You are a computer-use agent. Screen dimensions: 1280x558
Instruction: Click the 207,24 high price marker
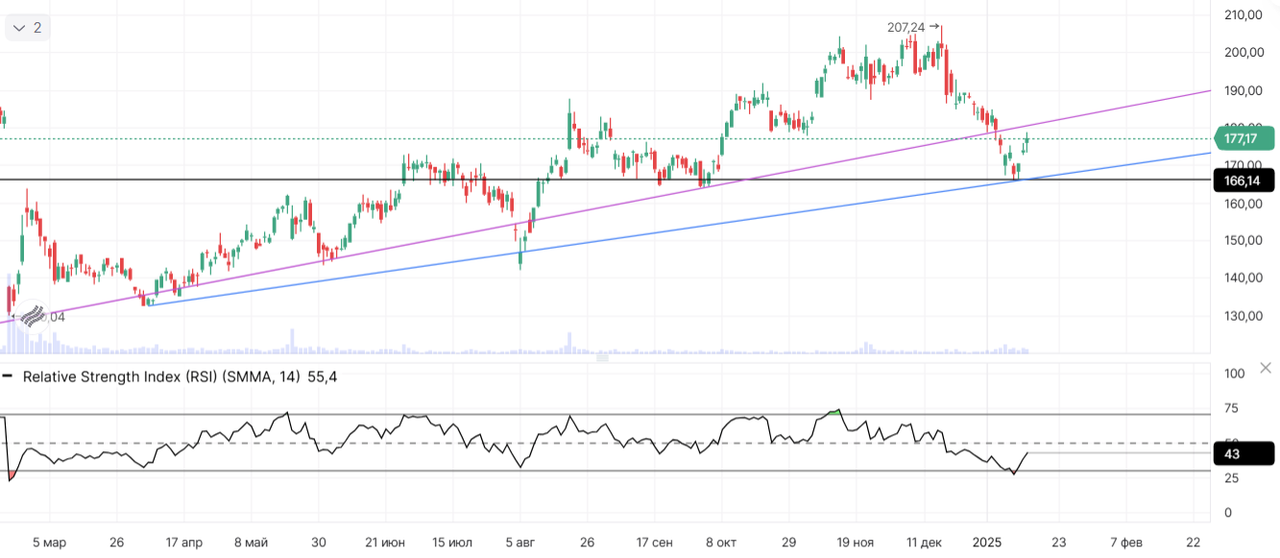point(906,28)
